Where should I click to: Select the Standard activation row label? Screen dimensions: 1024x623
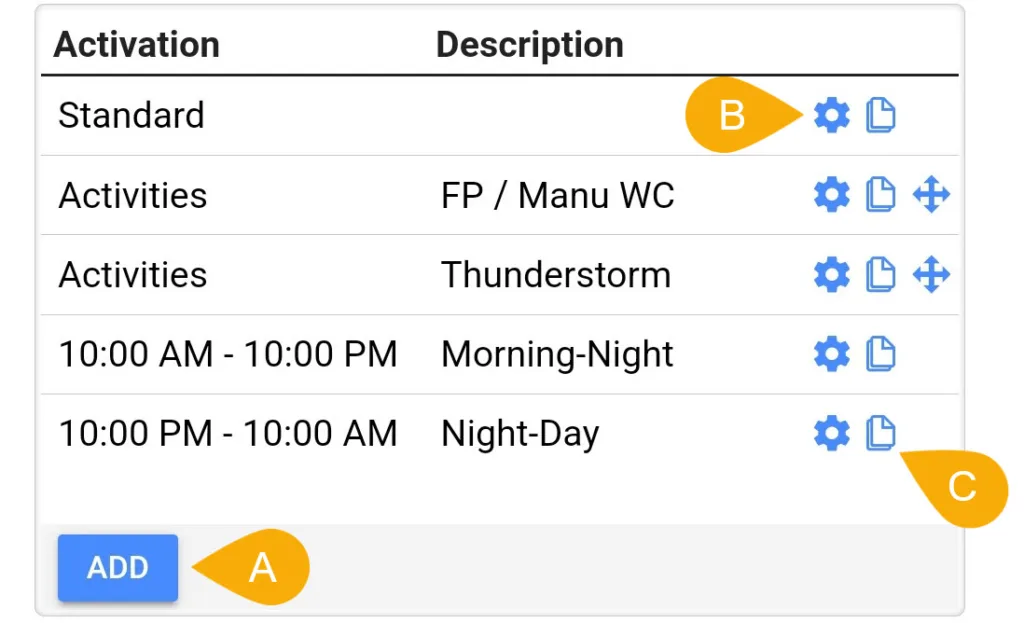tap(131, 116)
